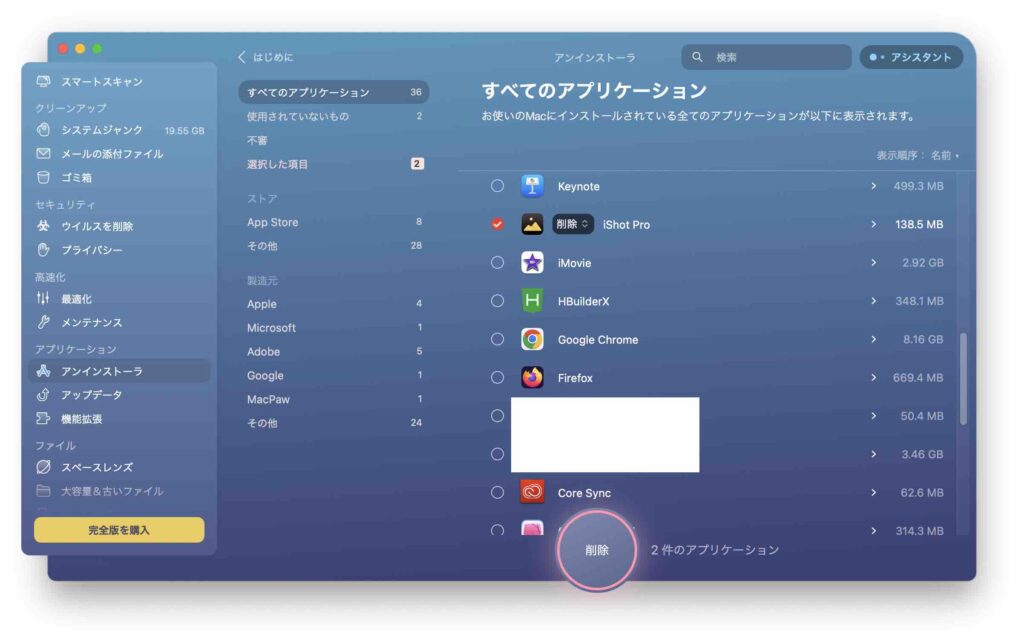The image size is (1024, 644).
Task: Open the 削除 action dropdown for iShot Pro
Action: (x=573, y=225)
